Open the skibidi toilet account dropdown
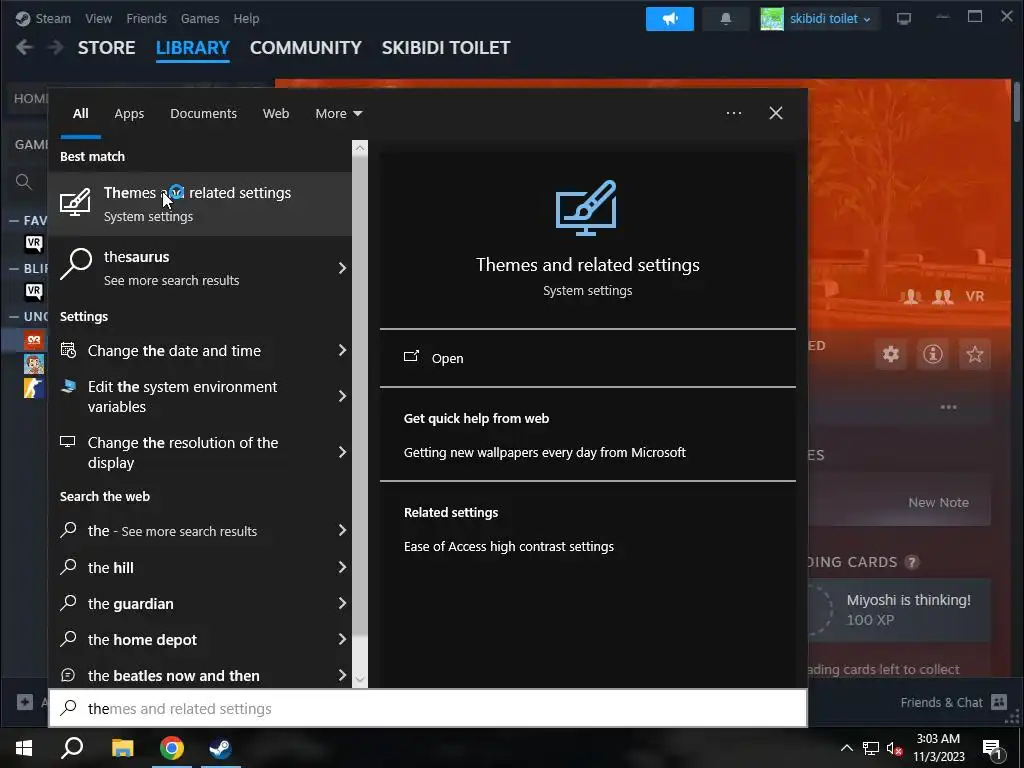Viewport: 1024px width, 768px height. [x=830, y=19]
